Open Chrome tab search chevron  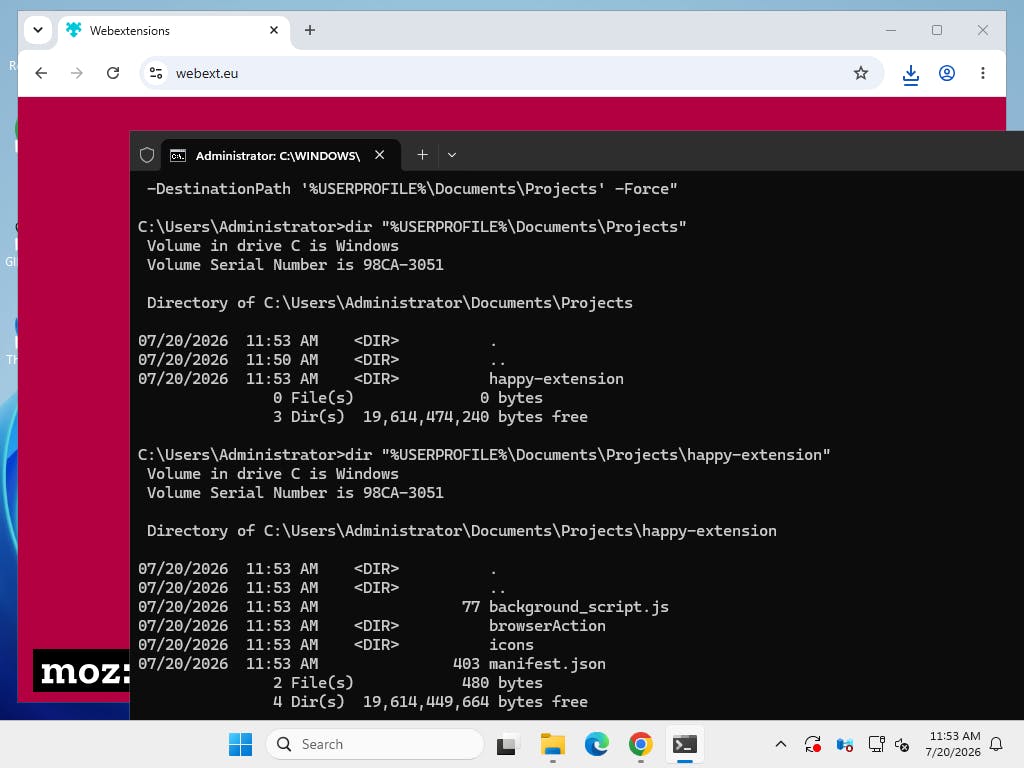coord(38,30)
